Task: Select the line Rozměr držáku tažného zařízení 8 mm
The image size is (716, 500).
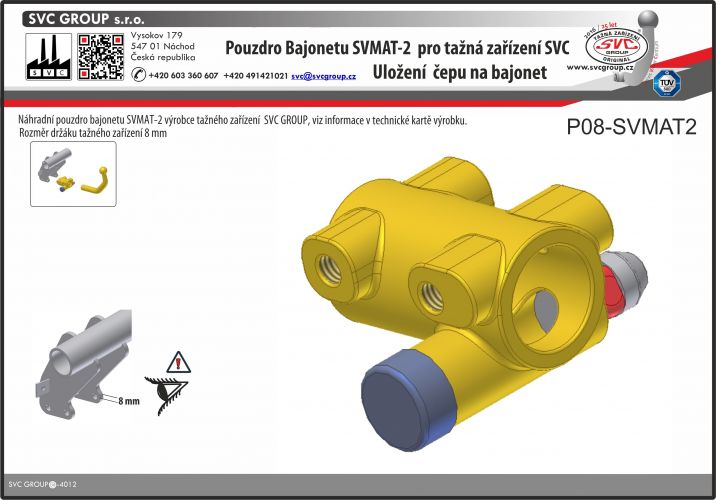Action: [94, 133]
